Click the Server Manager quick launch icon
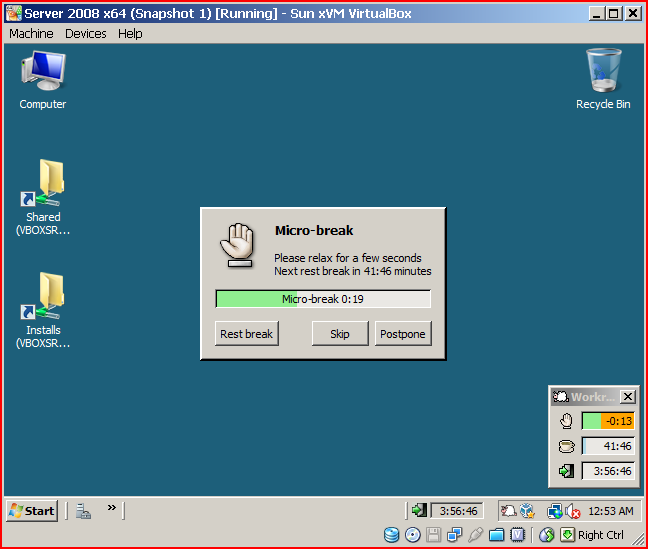Screen dimensions: 648x549 [84, 511]
